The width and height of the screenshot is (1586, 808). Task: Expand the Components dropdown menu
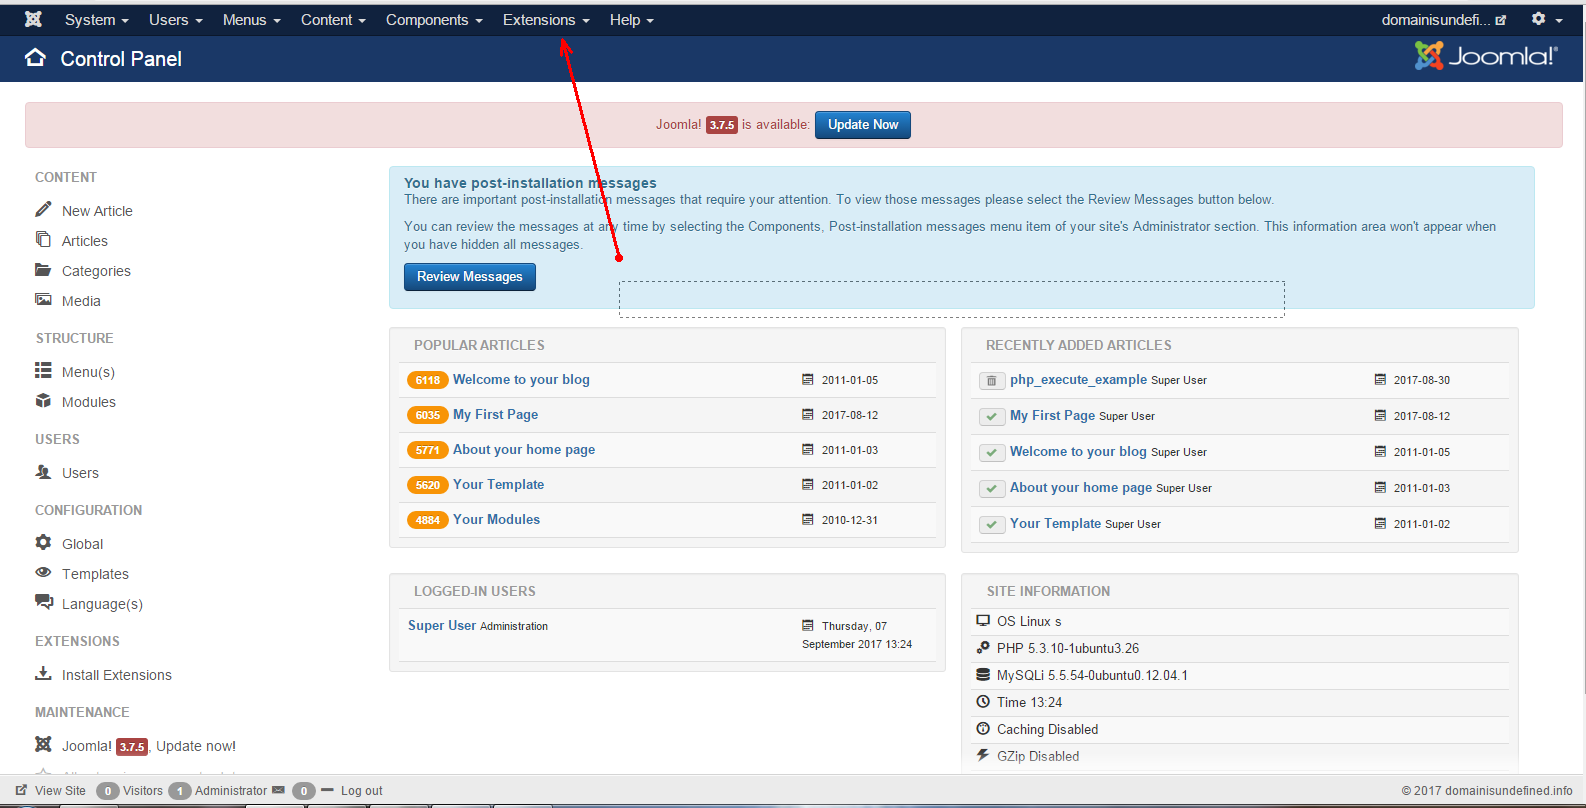(434, 20)
